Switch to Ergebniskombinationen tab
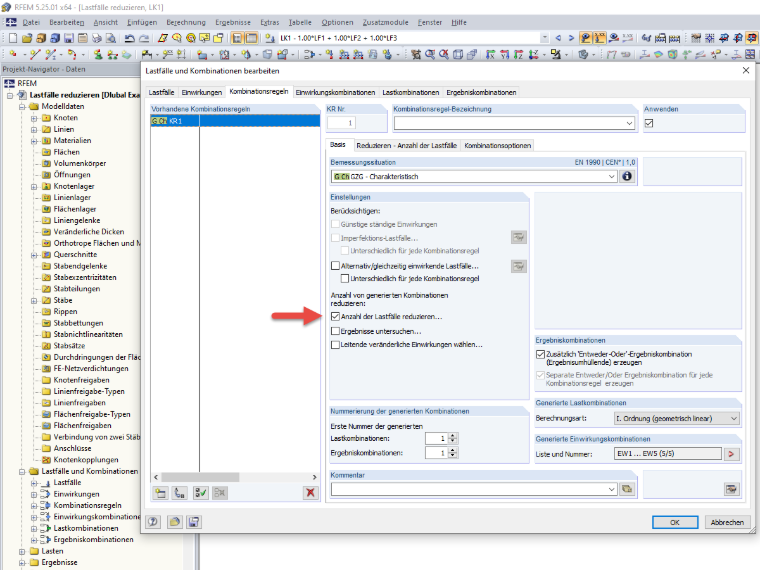 pyautogui.click(x=481, y=92)
